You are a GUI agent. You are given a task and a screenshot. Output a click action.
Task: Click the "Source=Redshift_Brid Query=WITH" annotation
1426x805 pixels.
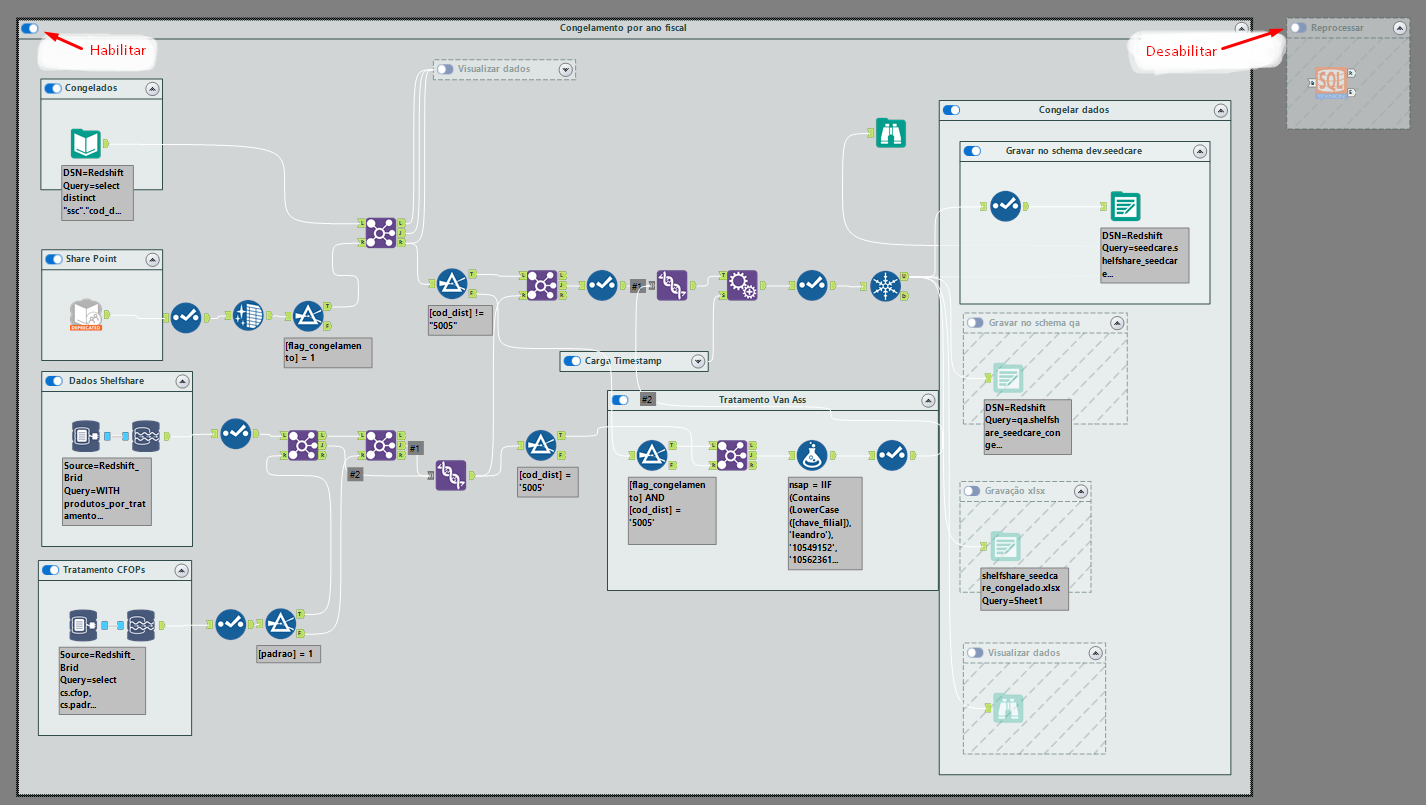pos(107,491)
